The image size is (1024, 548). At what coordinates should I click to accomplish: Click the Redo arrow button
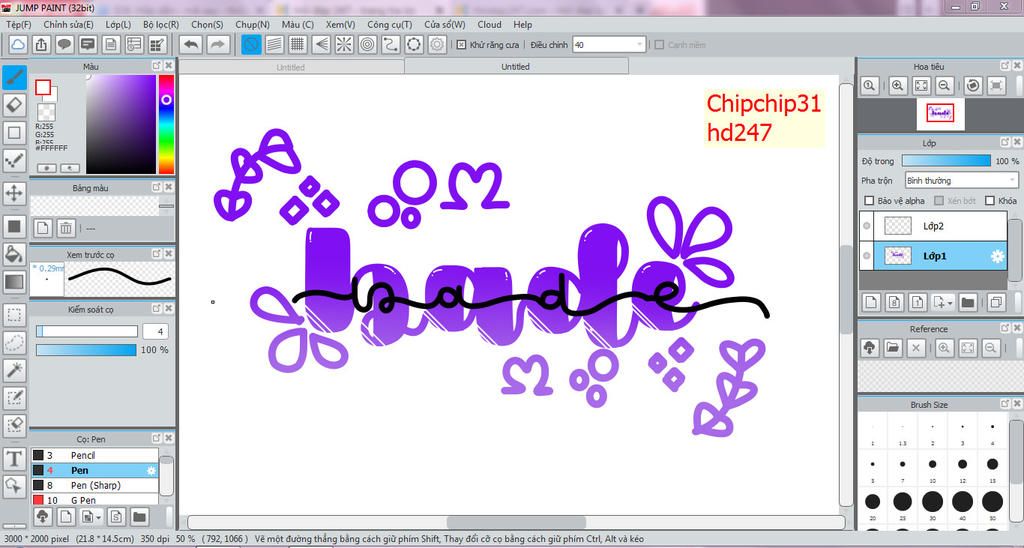[x=218, y=44]
